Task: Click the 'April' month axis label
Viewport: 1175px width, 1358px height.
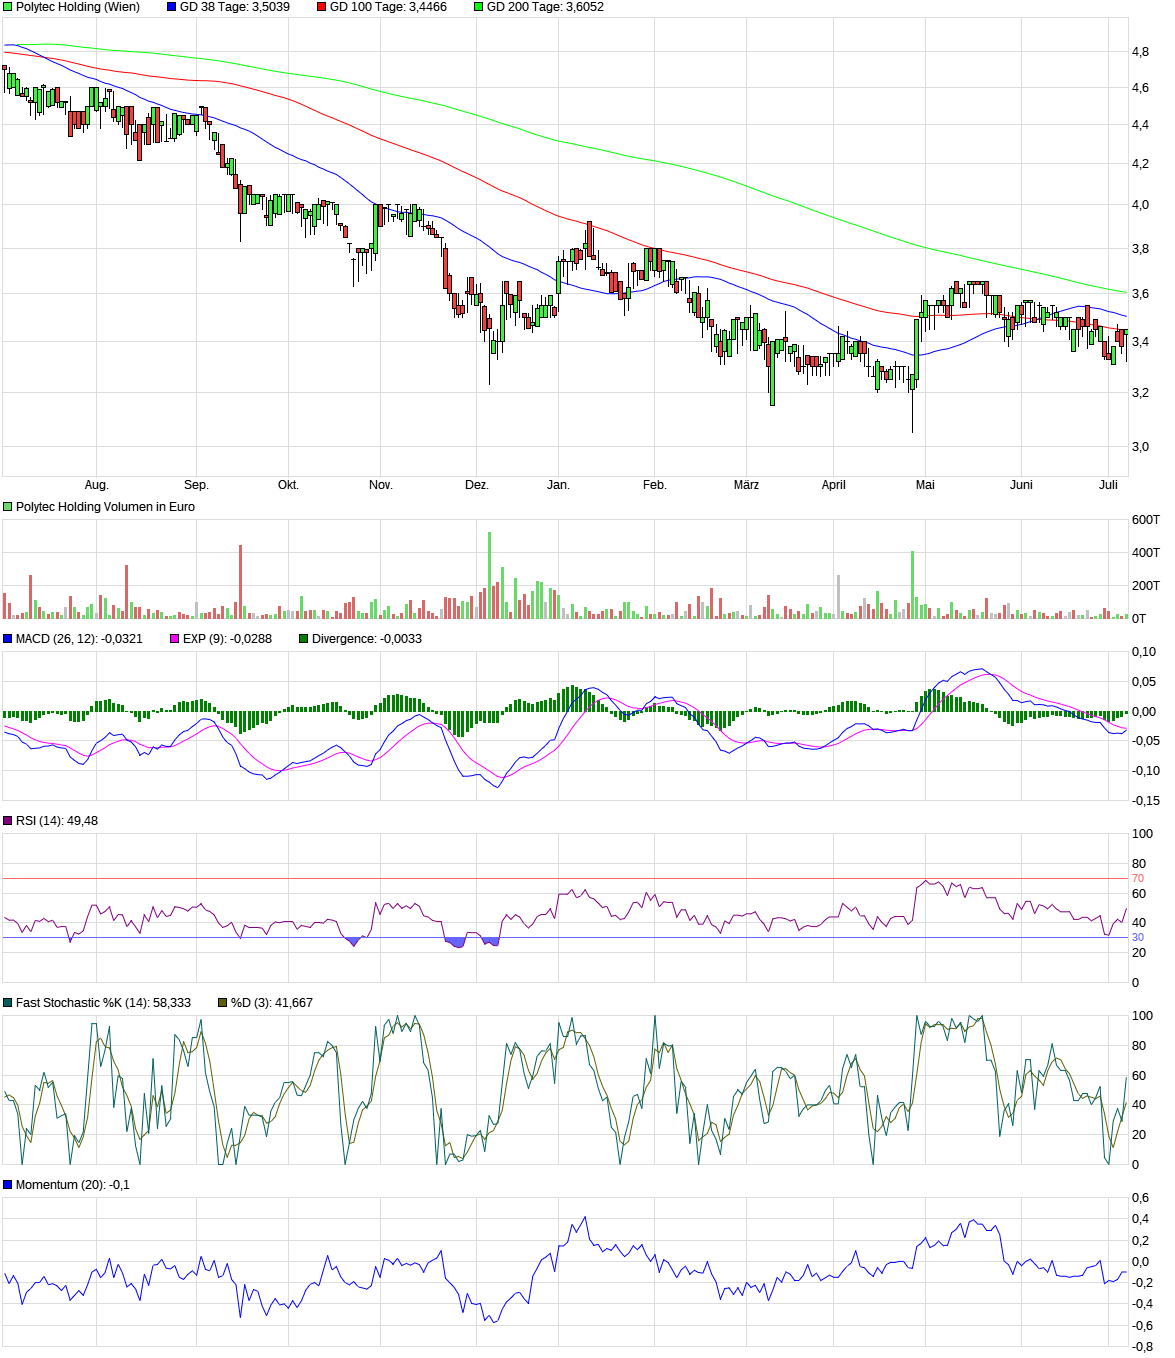Action: [x=833, y=485]
